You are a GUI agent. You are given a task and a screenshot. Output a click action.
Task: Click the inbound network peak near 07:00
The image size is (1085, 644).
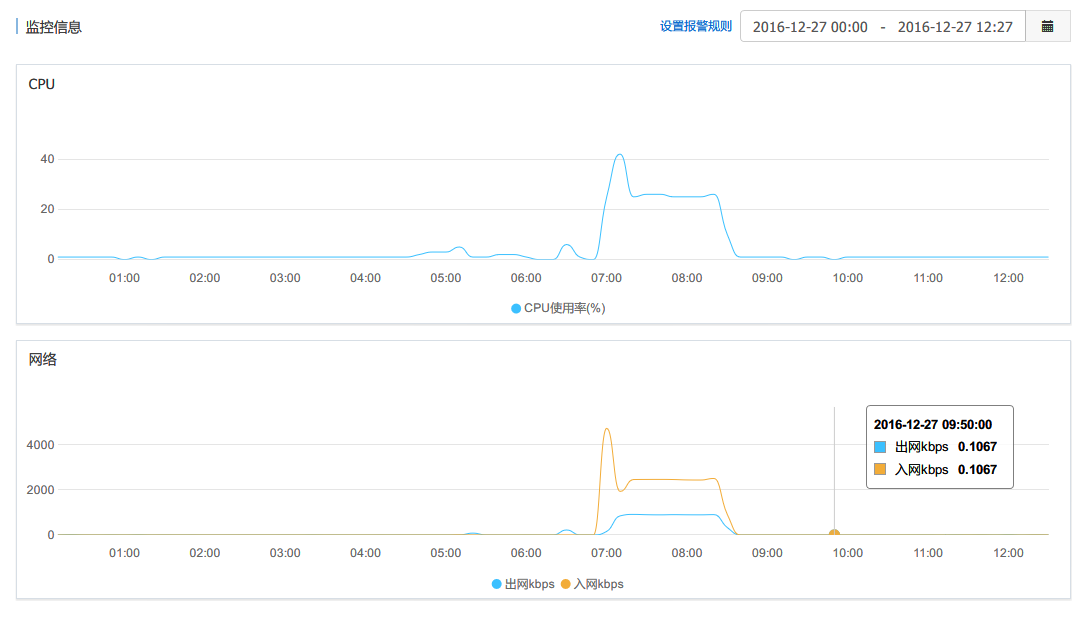[607, 430]
